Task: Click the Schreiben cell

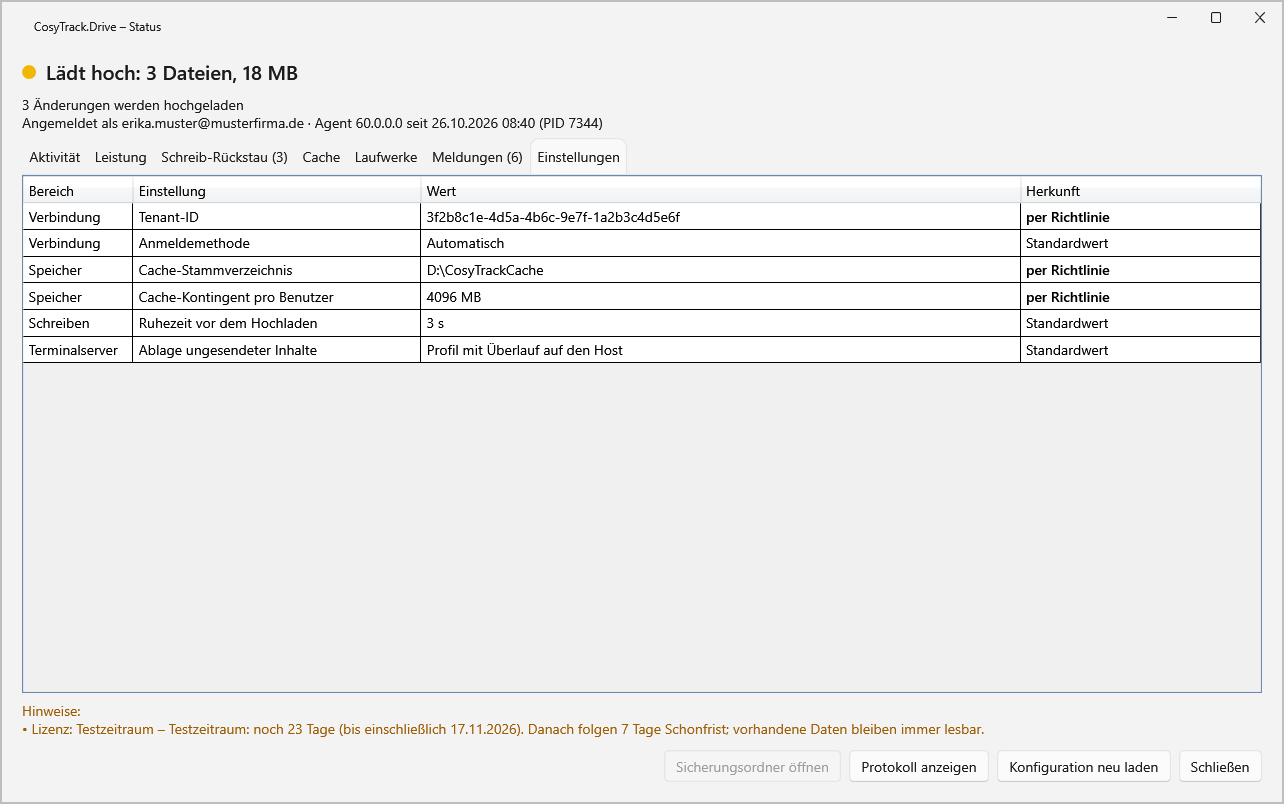Action: [78, 323]
